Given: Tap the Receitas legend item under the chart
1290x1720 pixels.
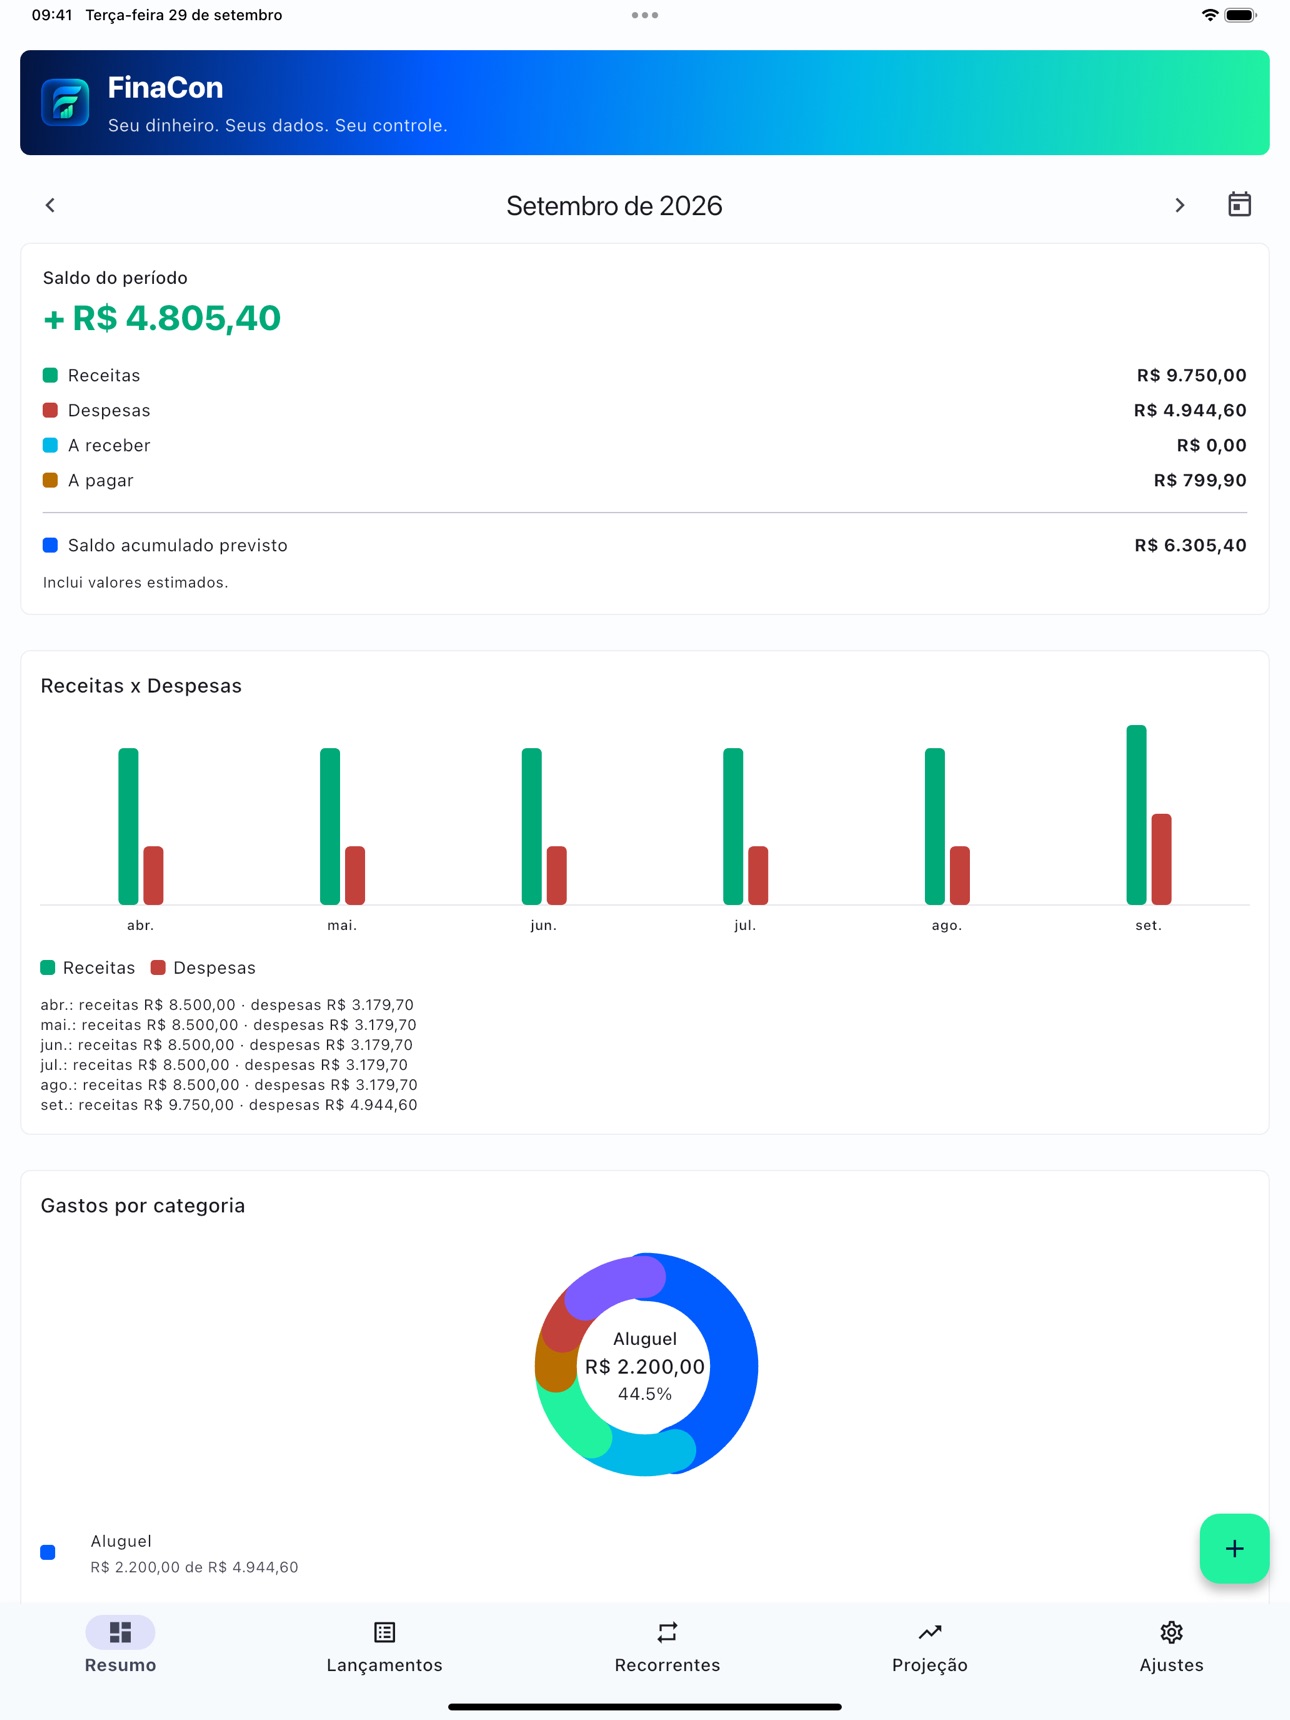Looking at the screenshot, I should coord(88,968).
